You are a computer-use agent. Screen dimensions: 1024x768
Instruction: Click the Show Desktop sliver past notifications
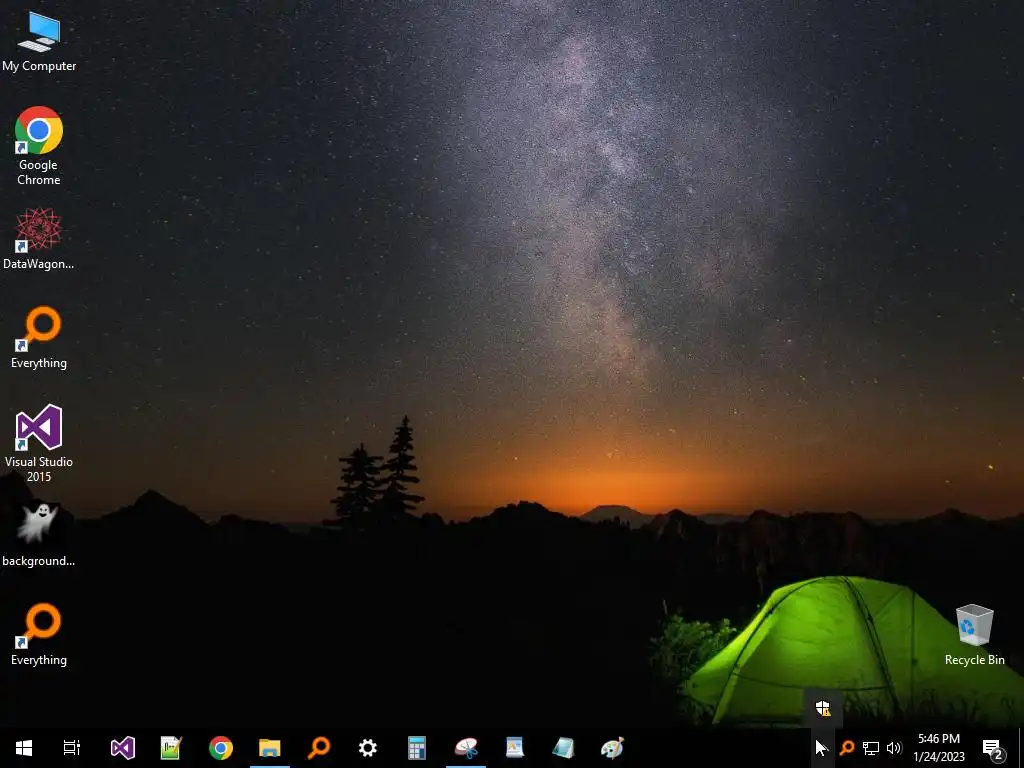pos(1021,748)
